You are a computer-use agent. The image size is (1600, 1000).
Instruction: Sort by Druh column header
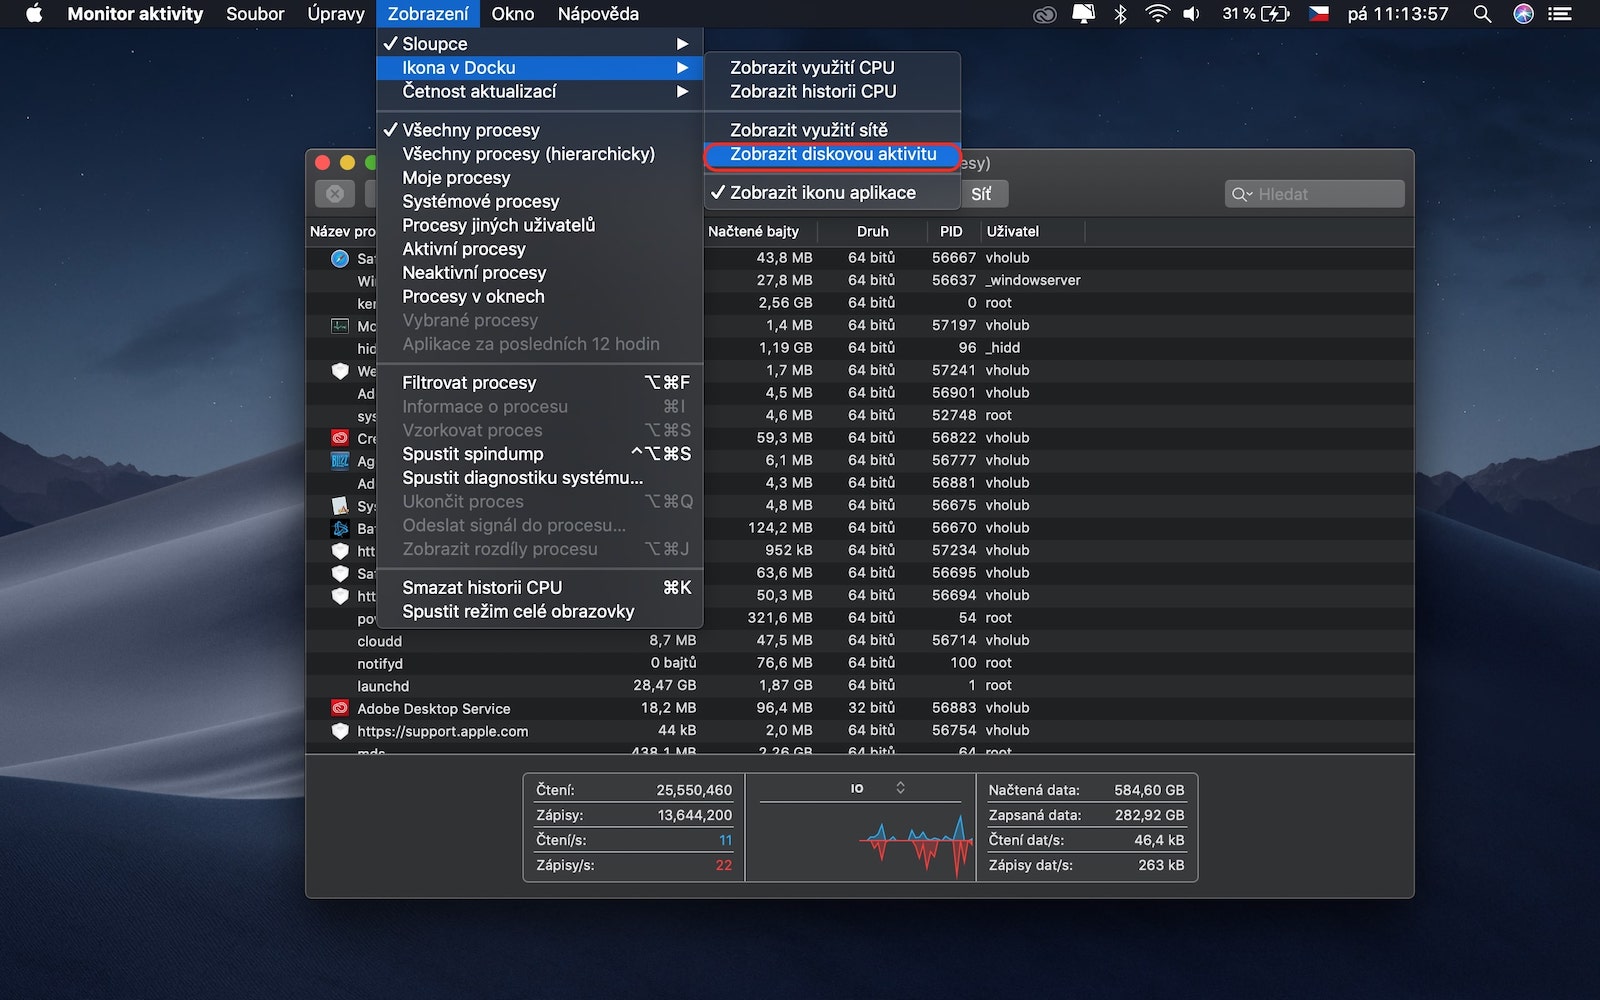coord(872,232)
